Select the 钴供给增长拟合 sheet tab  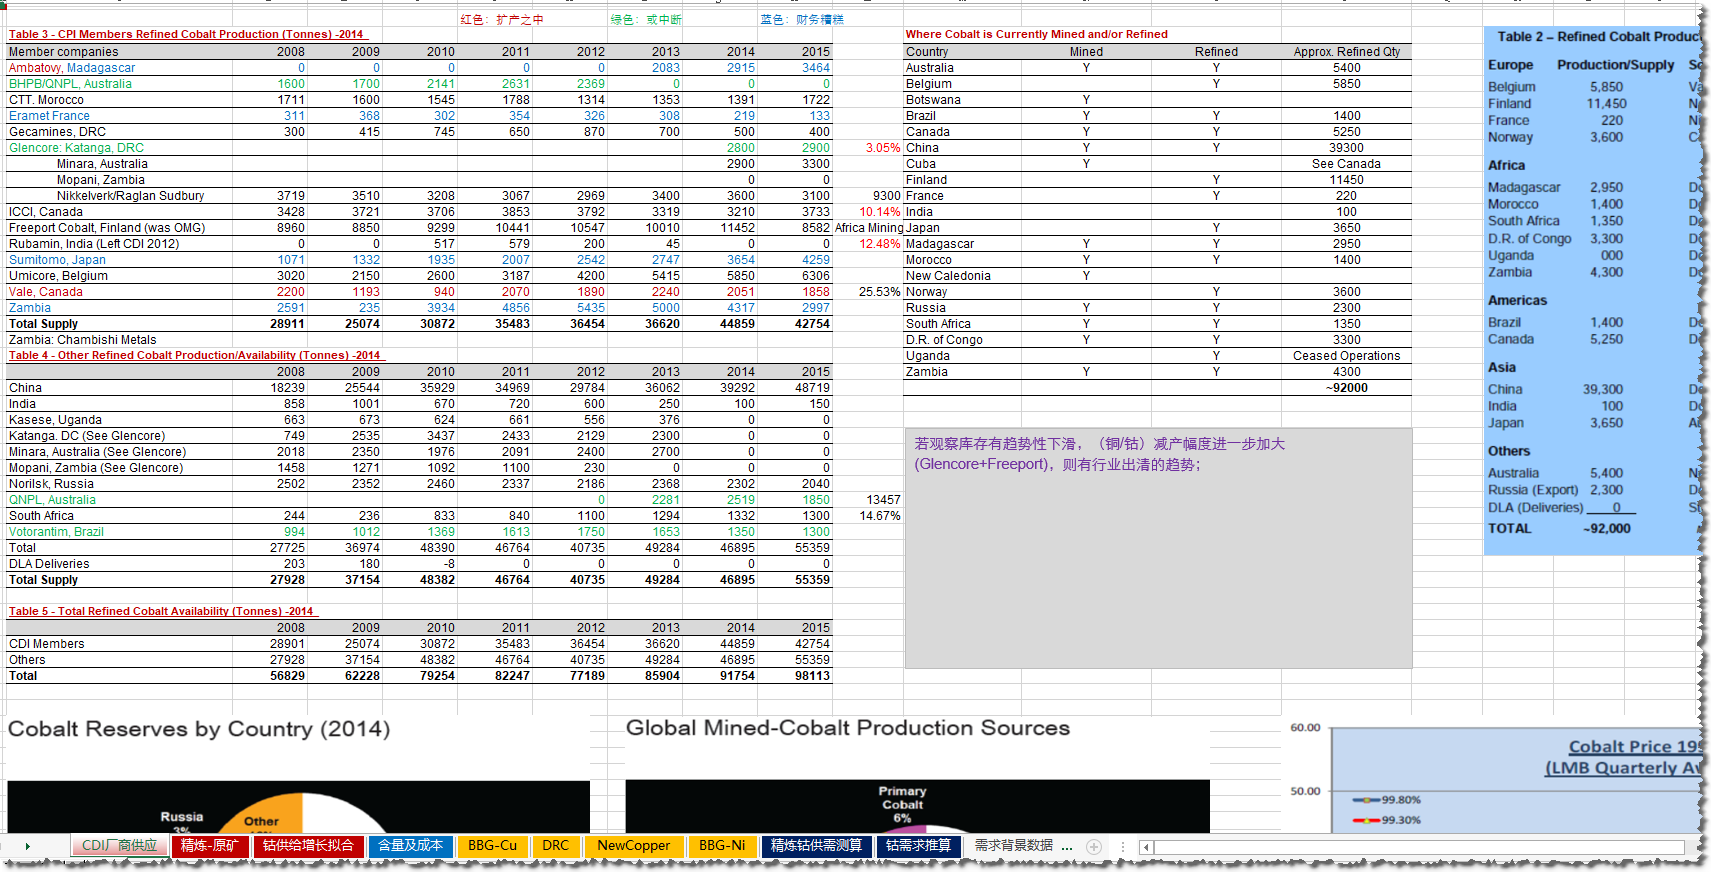308,846
